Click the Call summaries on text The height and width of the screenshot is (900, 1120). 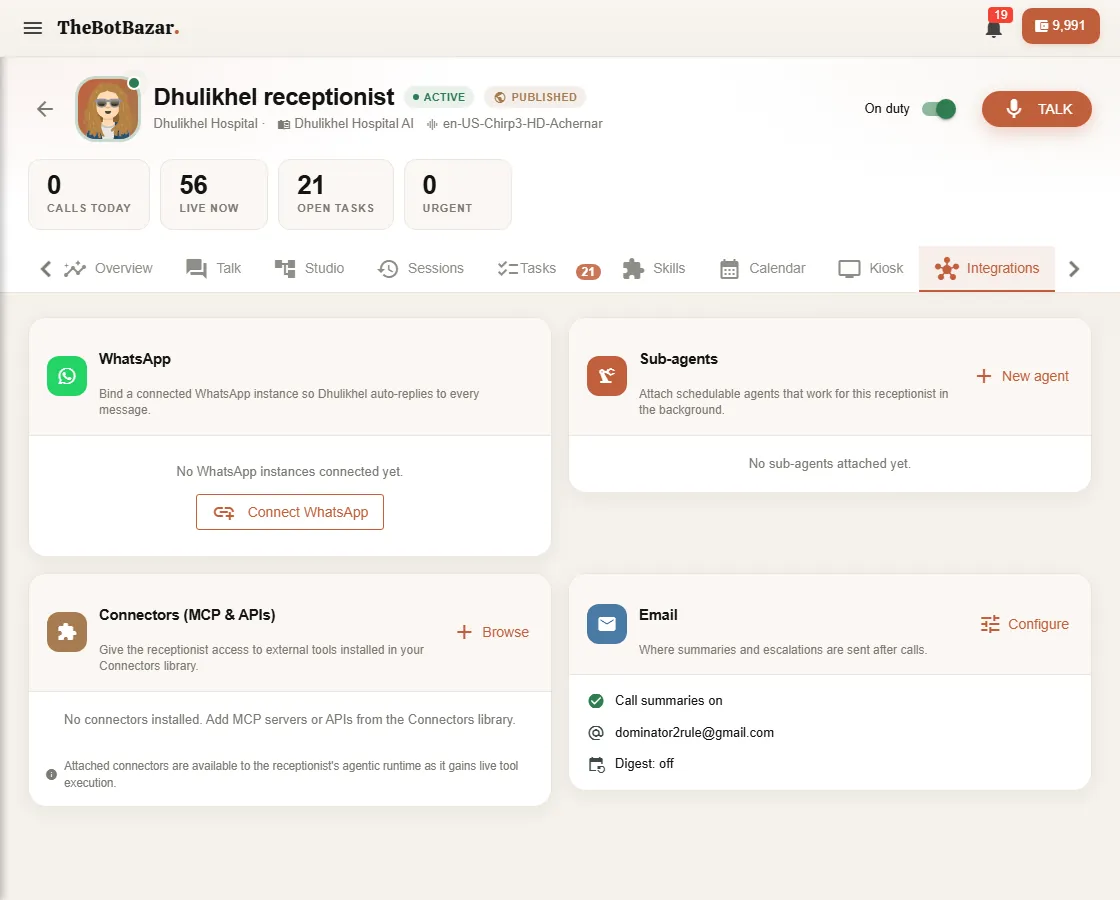pyautogui.click(x=669, y=701)
